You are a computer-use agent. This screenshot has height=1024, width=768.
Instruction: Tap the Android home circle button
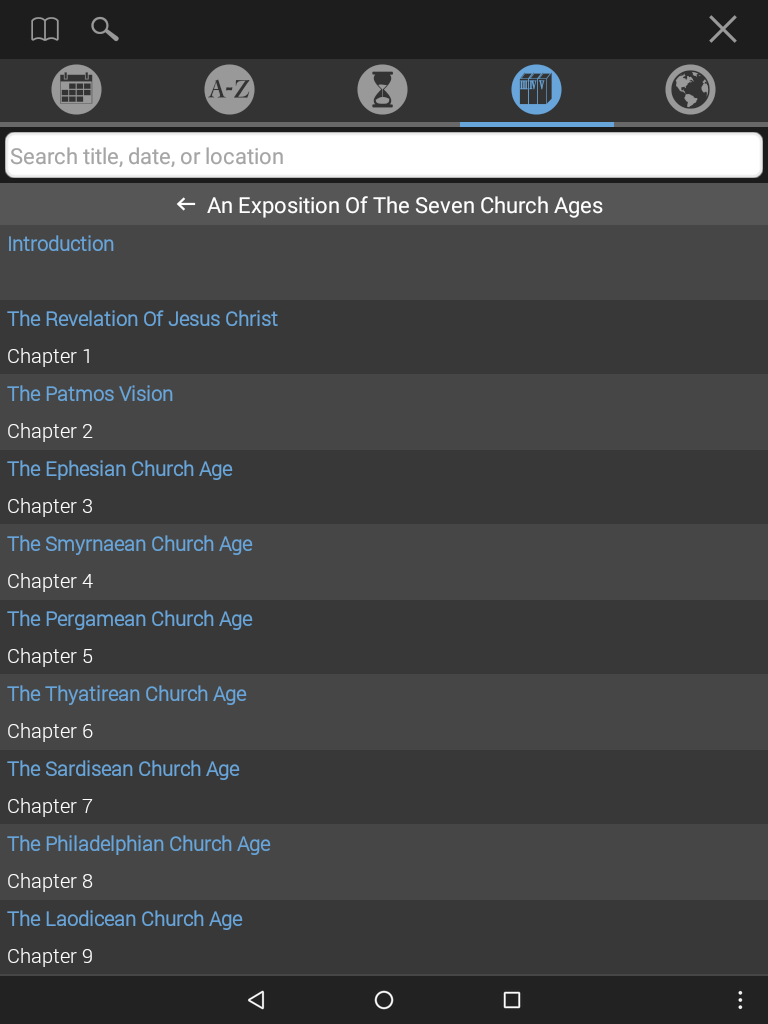coord(384,1000)
